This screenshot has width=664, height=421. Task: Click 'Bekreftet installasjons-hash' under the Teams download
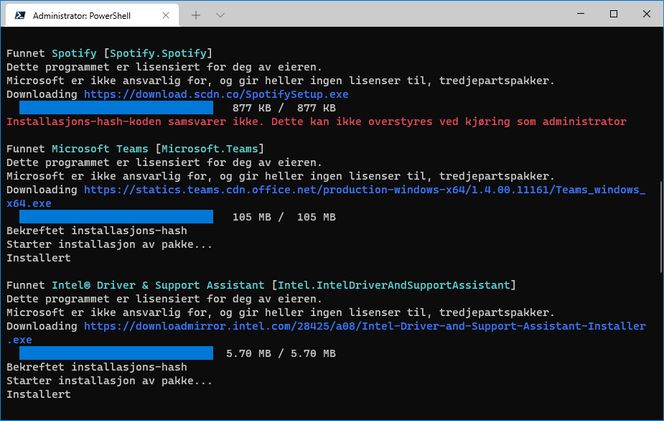click(97, 231)
